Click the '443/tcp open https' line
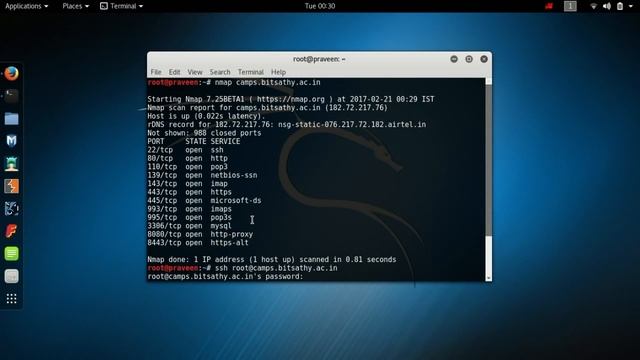 (x=189, y=192)
